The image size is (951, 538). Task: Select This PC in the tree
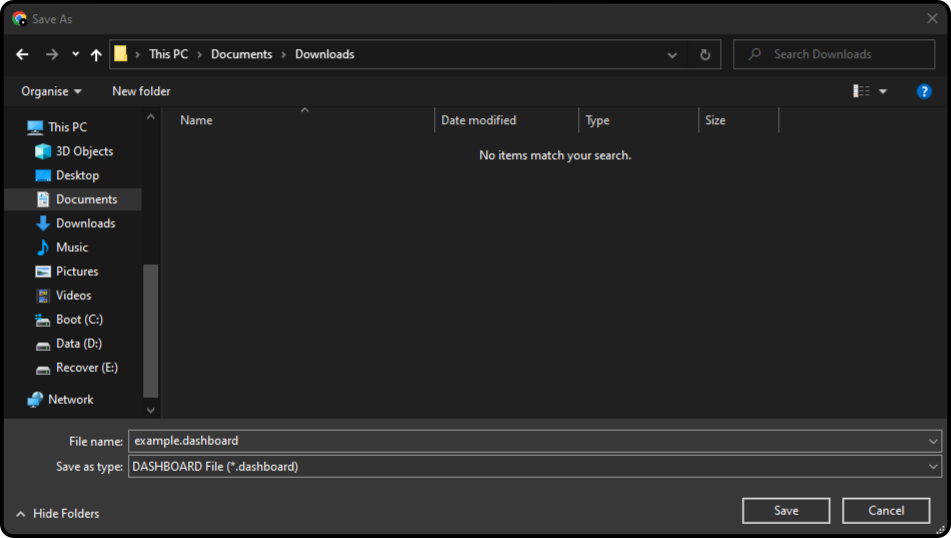(67, 127)
